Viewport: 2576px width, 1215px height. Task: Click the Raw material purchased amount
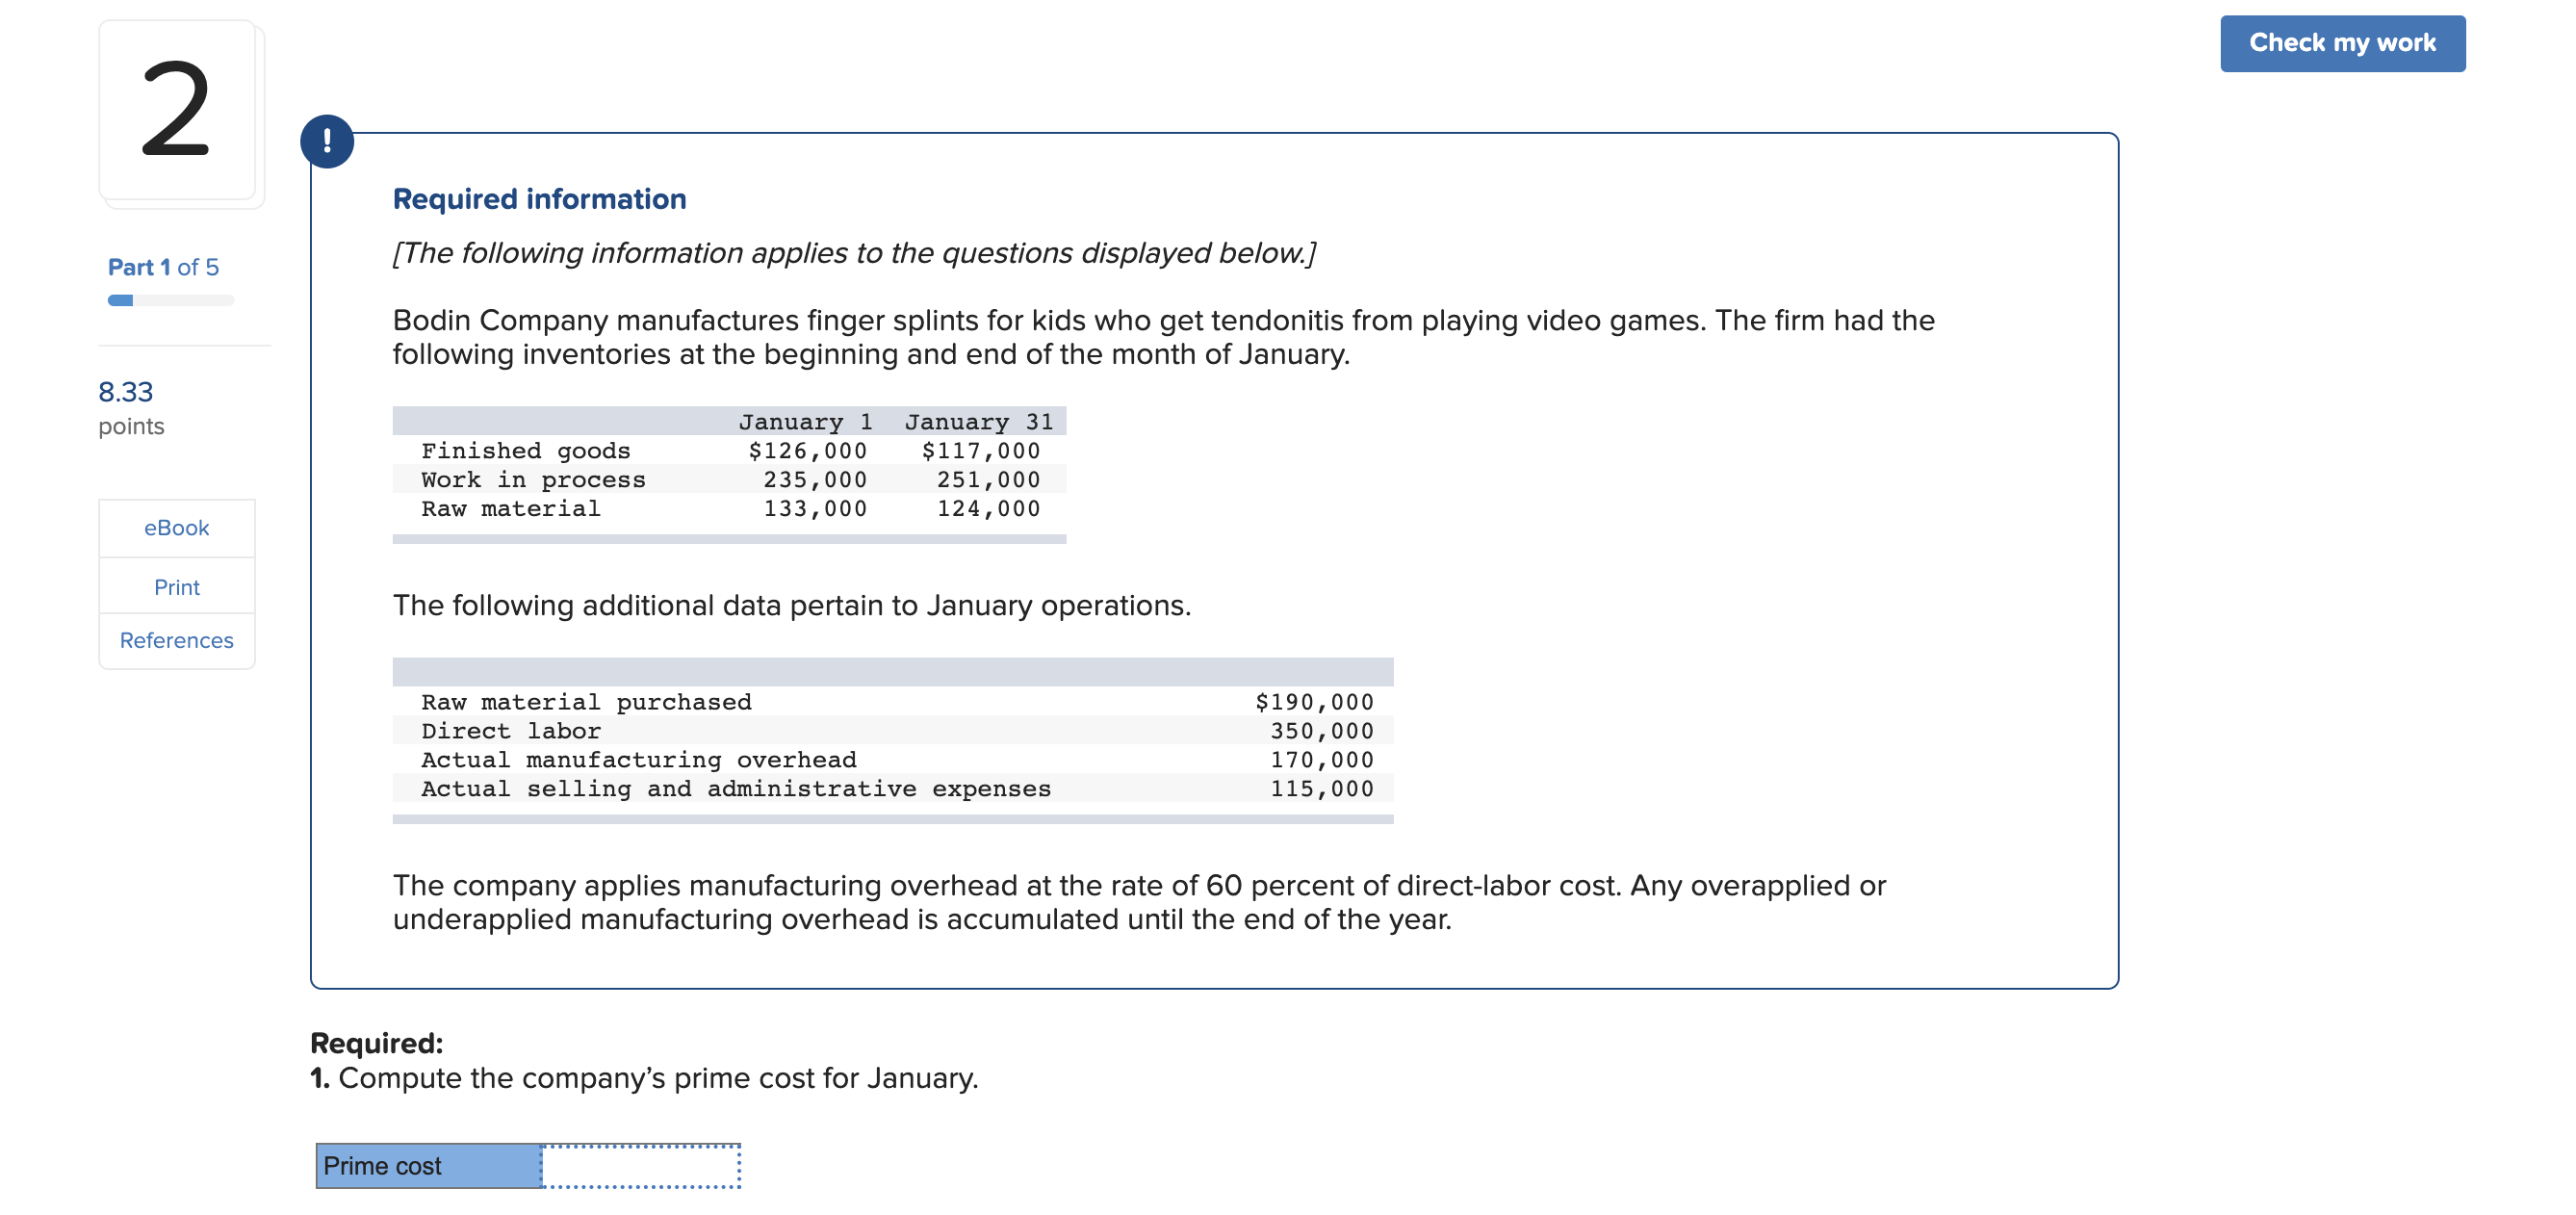pos(1314,701)
